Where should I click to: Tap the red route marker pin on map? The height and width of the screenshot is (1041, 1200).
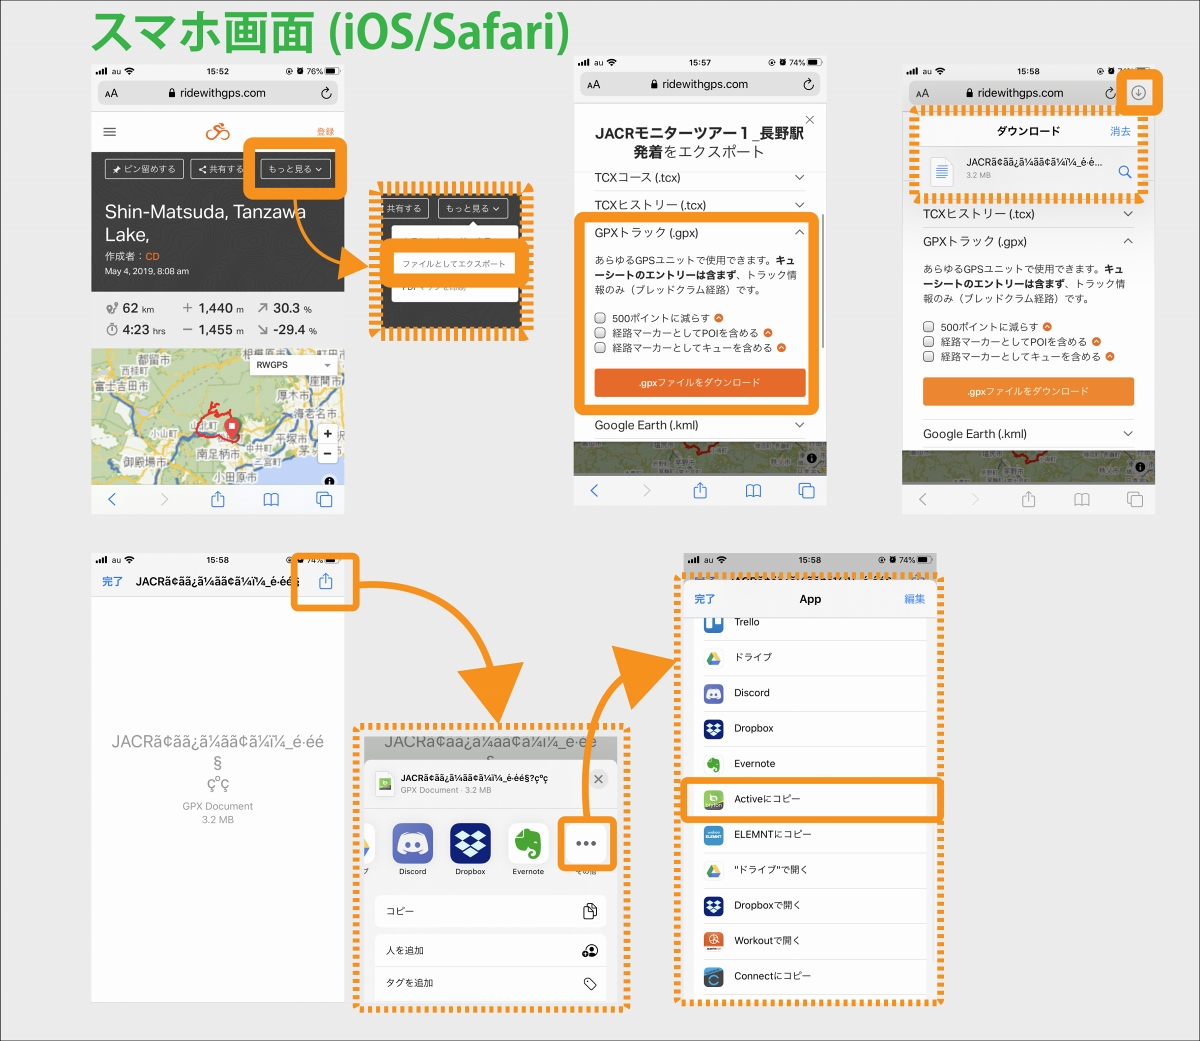click(x=232, y=428)
